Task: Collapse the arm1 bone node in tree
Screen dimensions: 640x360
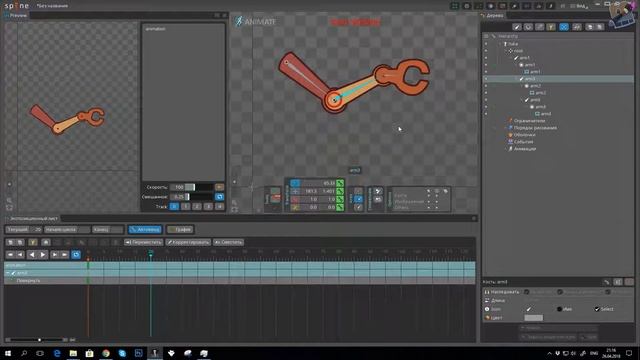Action: pos(511,58)
